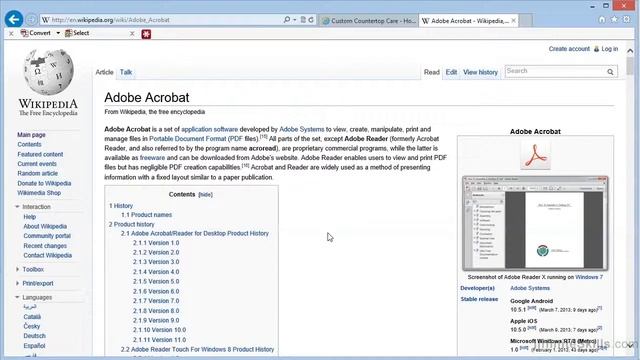Open the Featured content sidebar link
This screenshot has width=640, height=360.
pyautogui.click(x=40, y=154)
